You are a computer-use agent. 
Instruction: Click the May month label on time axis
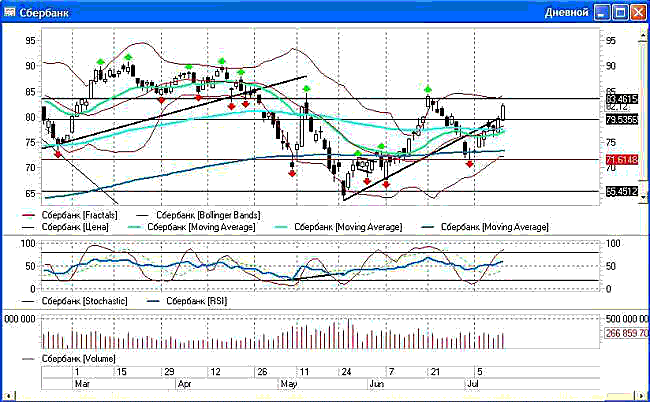tap(289, 384)
